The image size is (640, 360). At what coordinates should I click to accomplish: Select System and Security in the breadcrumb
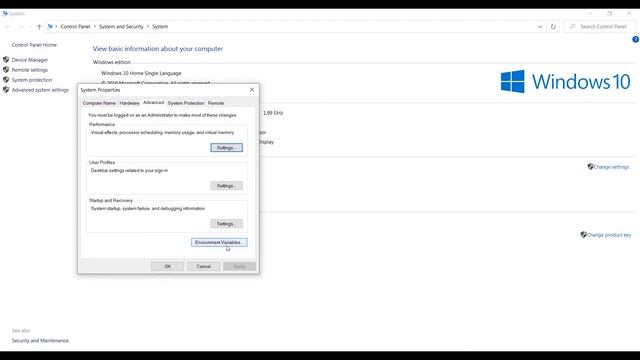point(121,27)
